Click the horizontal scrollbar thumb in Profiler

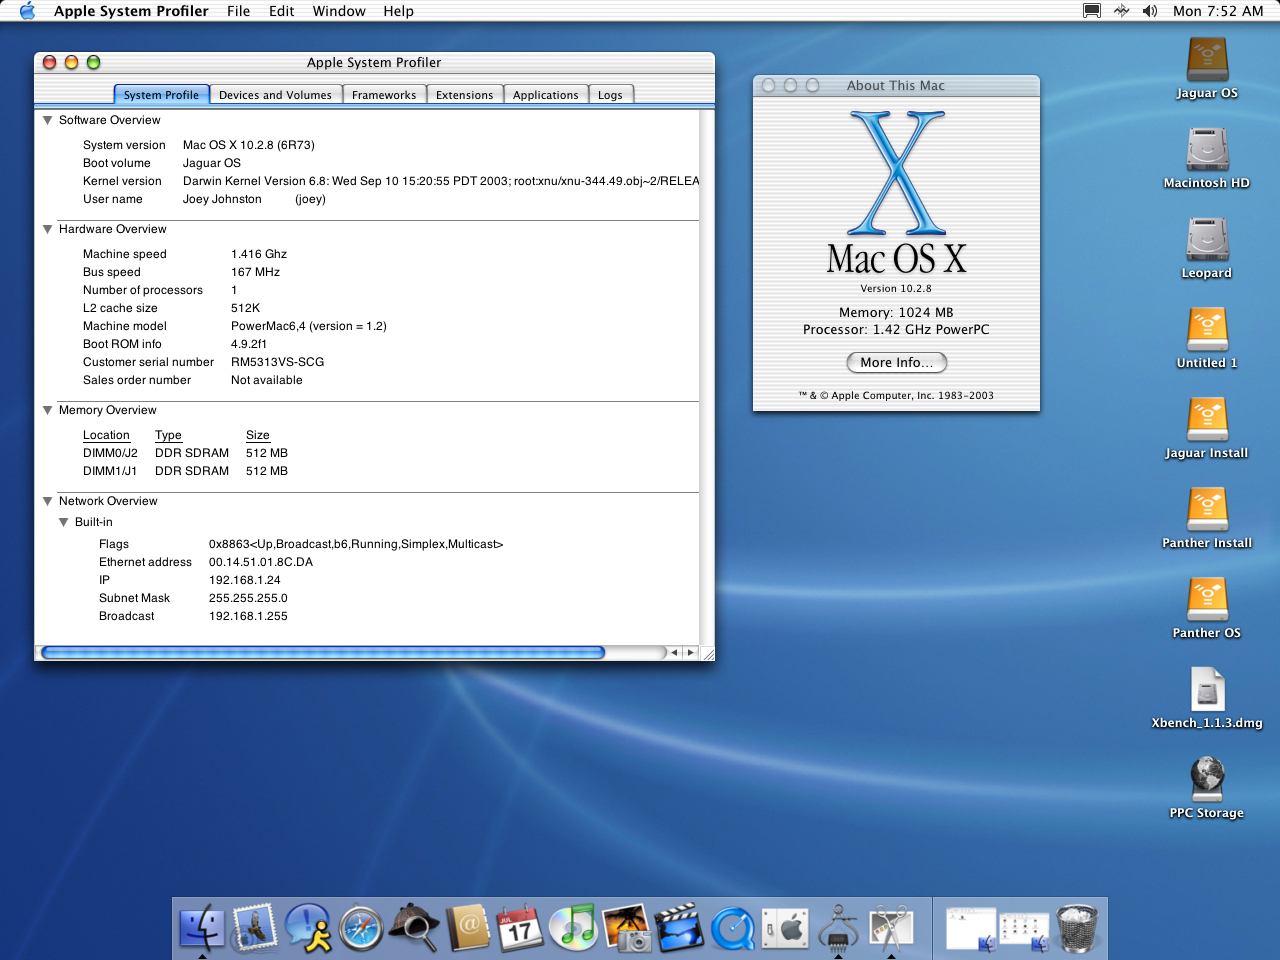click(322, 653)
